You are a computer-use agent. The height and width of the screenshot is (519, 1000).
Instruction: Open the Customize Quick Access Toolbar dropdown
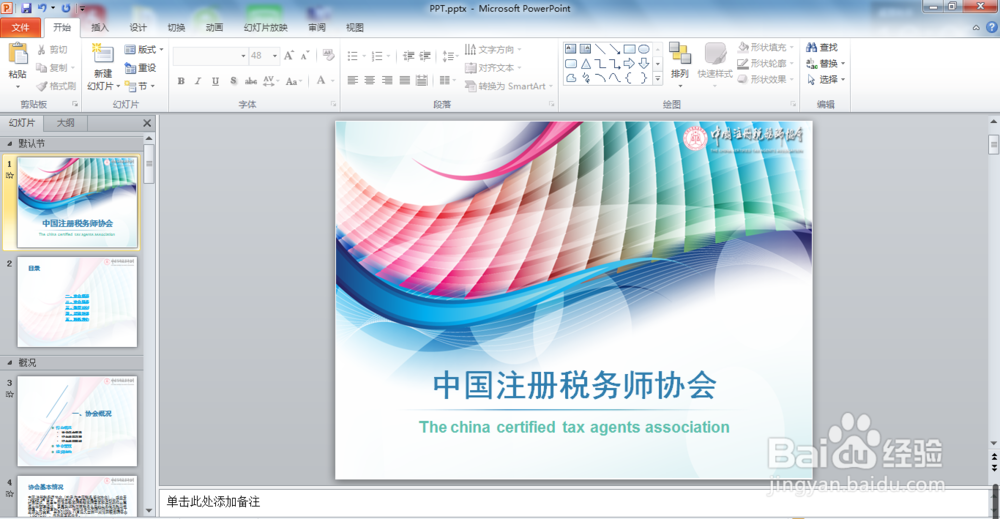click(82, 9)
